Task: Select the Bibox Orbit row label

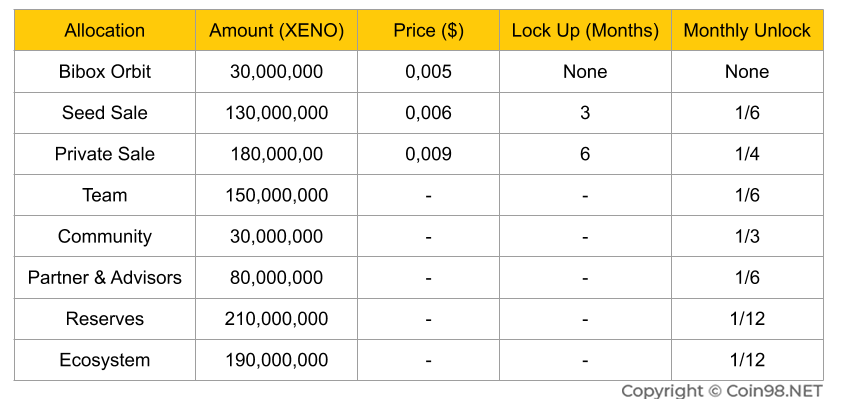Action: coord(105,72)
